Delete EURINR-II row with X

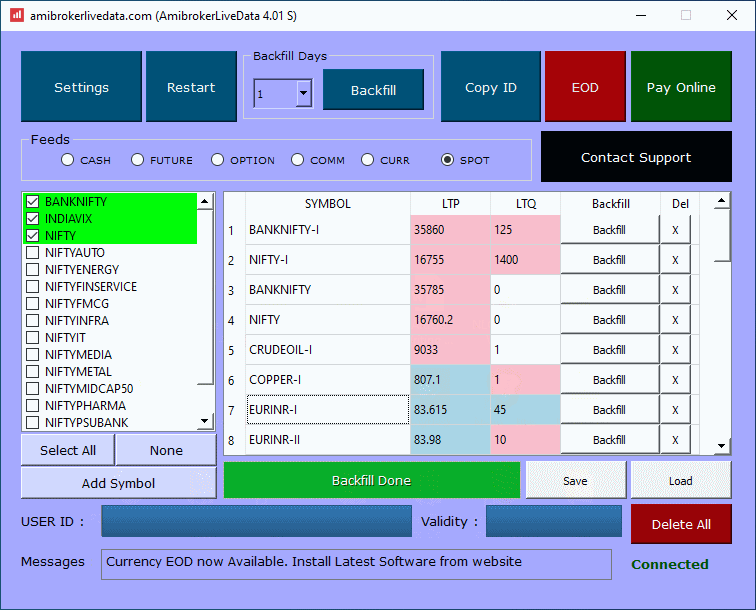pos(675,439)
